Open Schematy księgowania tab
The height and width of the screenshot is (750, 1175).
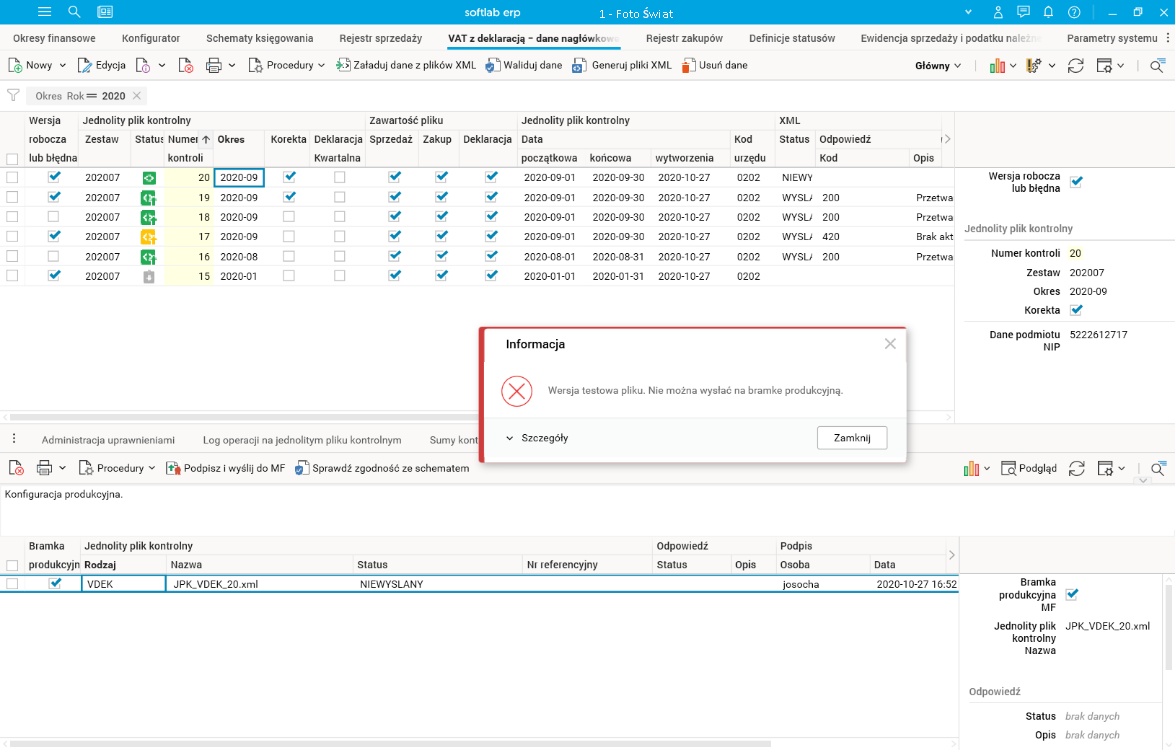coord(259,38)
